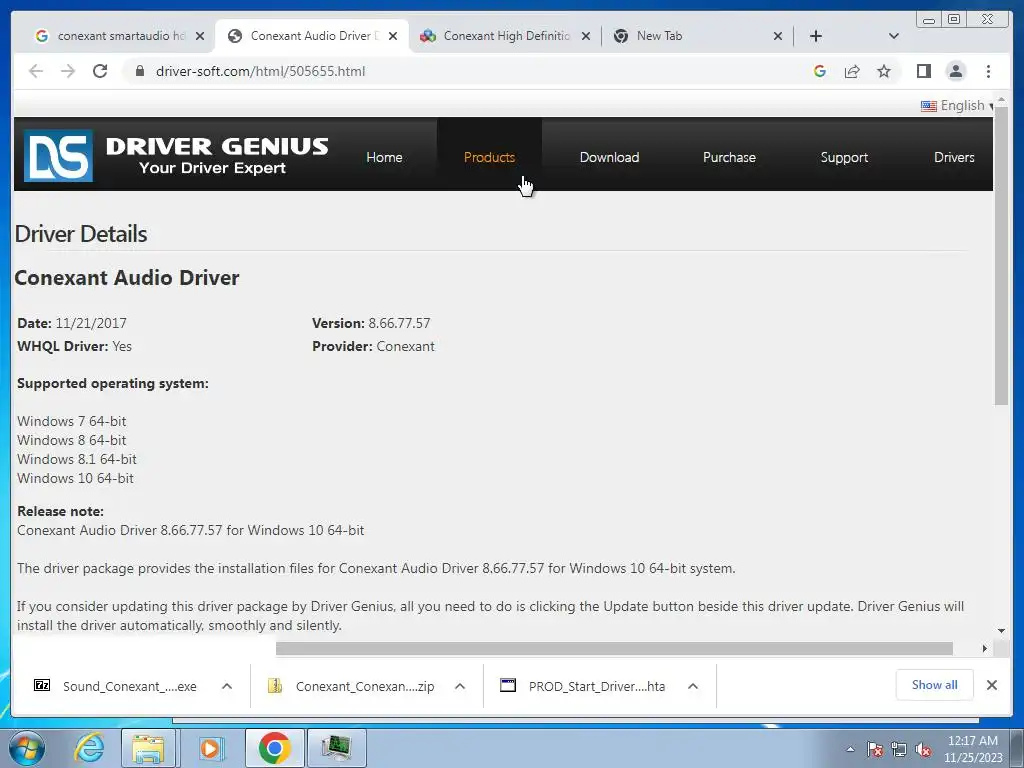
Task: Click the network tray icon
Action: click(x=899, y=750)
